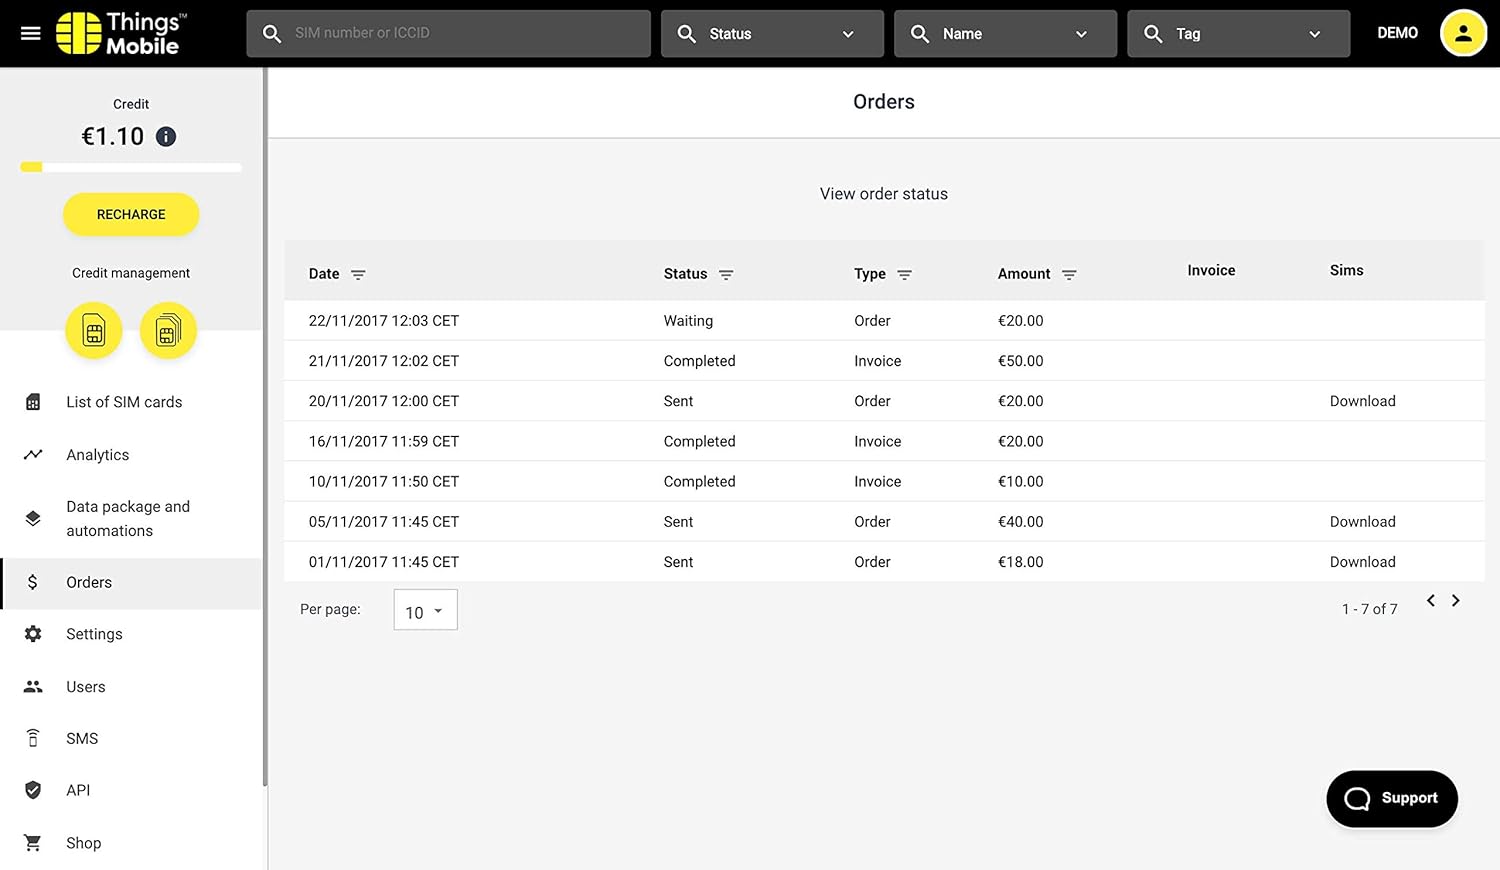Click the credit info icon

(x=166, y=137)
